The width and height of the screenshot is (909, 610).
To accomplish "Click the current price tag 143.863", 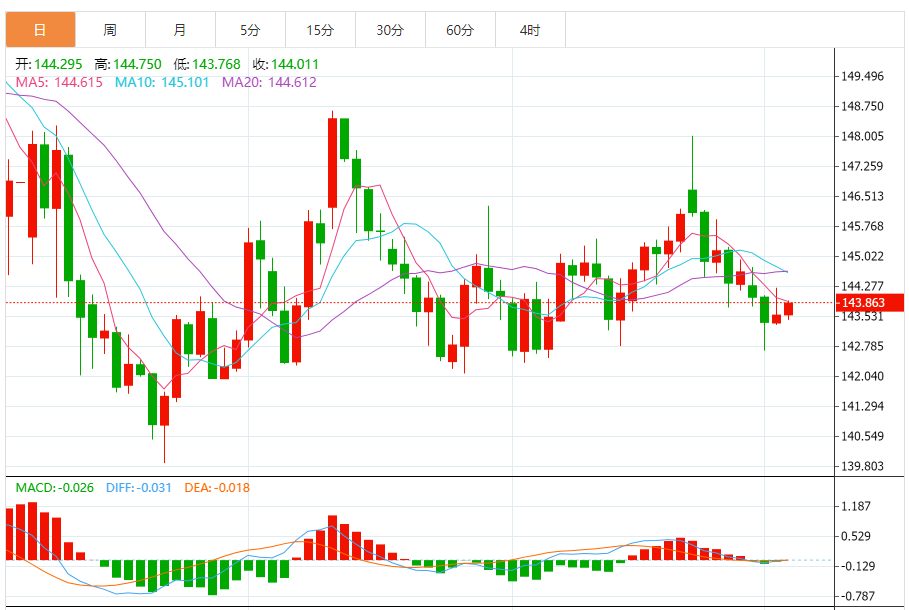I will (x=870, y=303).
